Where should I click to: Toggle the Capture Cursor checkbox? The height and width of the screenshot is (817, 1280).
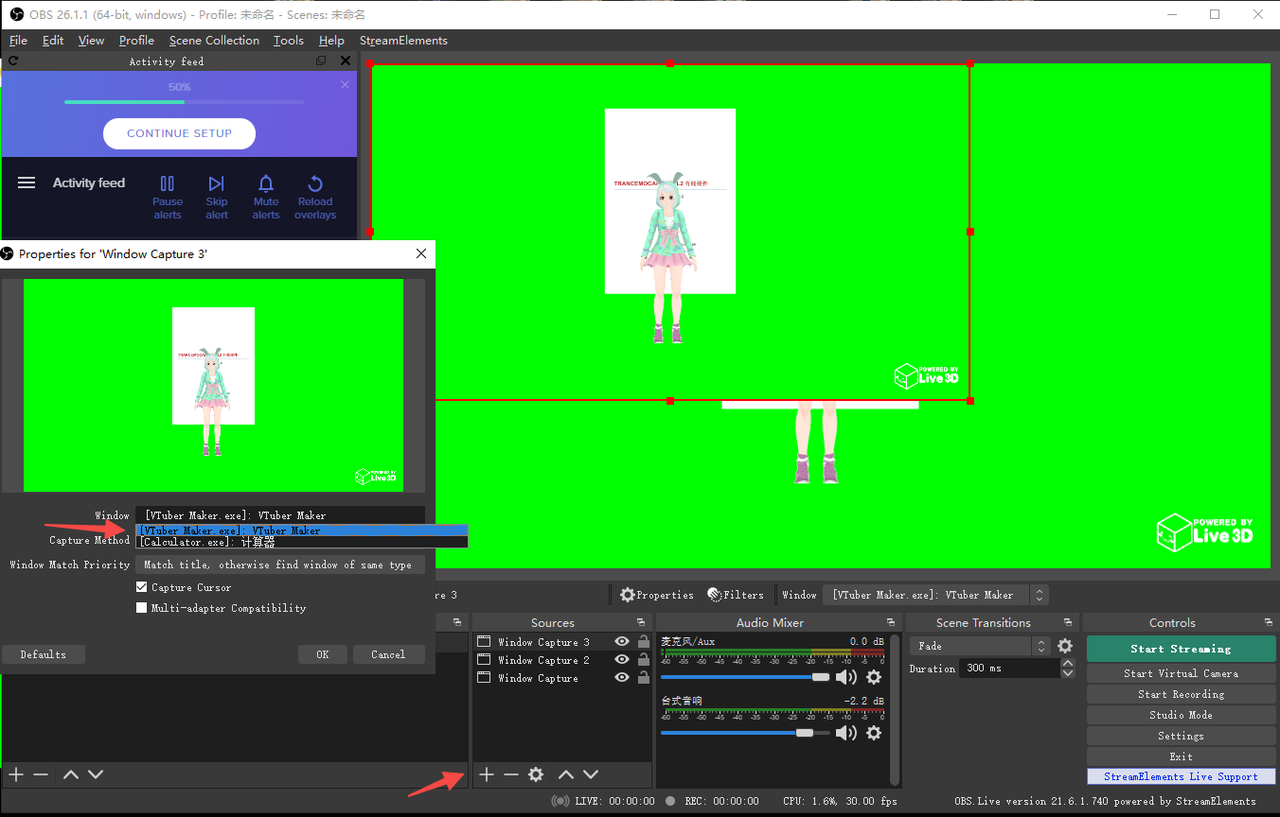coord(142,588)
